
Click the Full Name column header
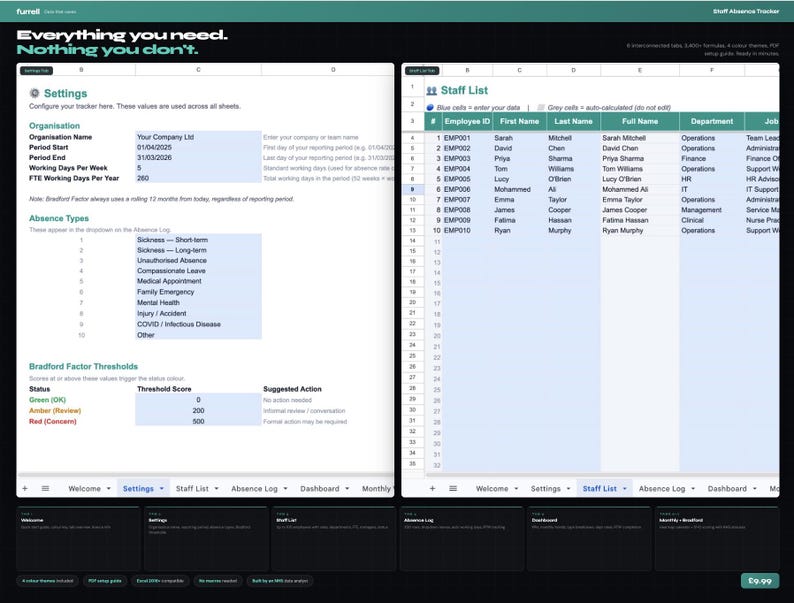point(640,122)
